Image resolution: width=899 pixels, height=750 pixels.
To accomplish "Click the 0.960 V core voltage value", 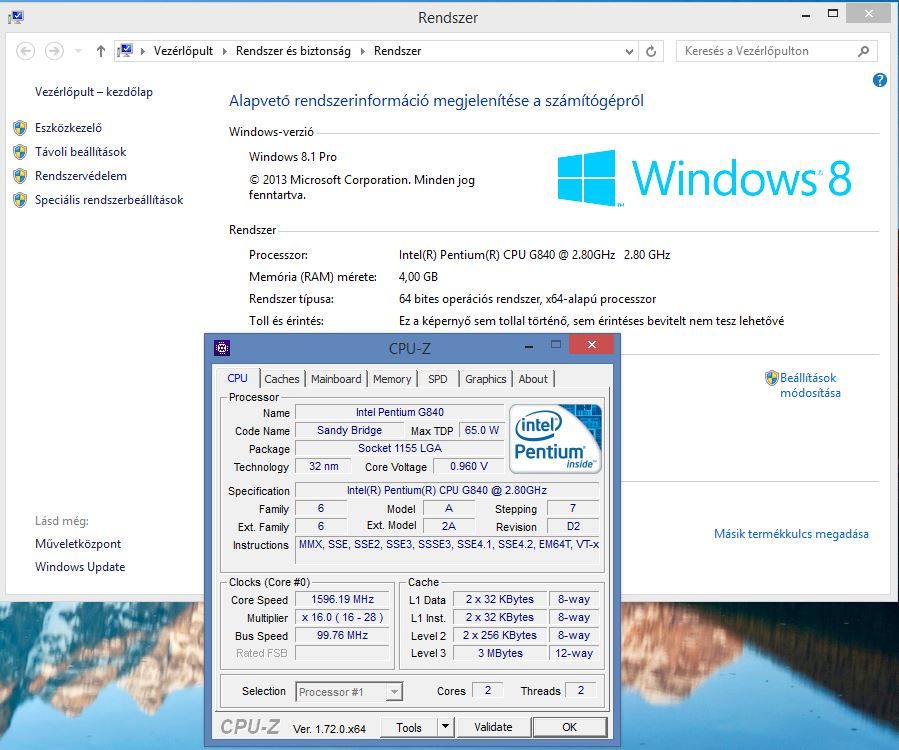I will [x=468, y=466].
